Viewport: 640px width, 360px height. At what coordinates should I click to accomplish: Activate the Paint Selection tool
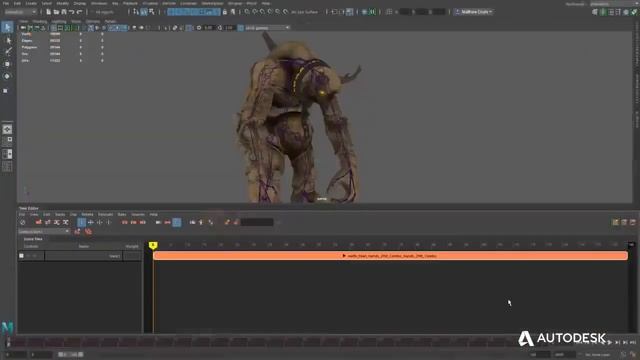(x=8, y=51)
